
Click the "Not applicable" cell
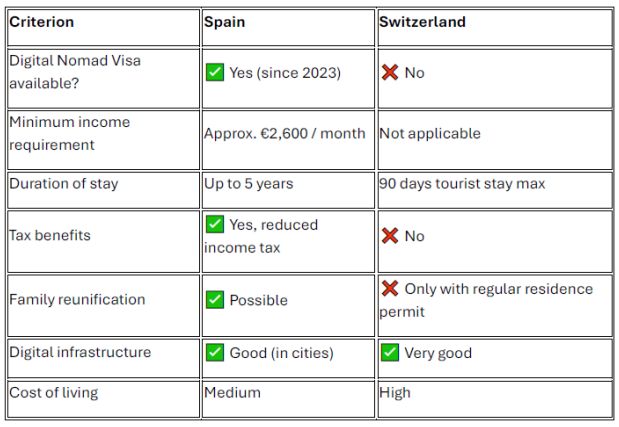click(x=430, y=133)
